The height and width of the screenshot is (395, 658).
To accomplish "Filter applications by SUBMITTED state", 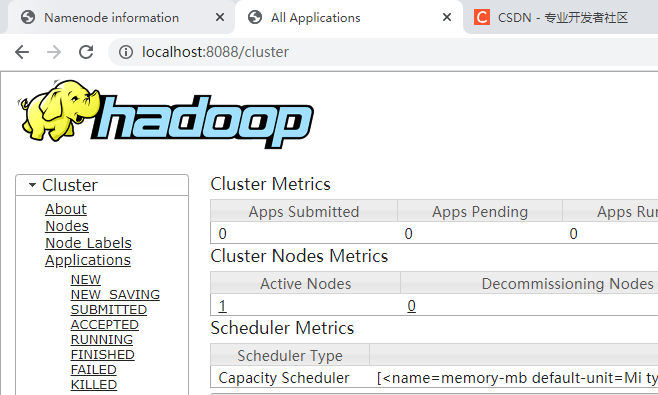I will [109, 310].
